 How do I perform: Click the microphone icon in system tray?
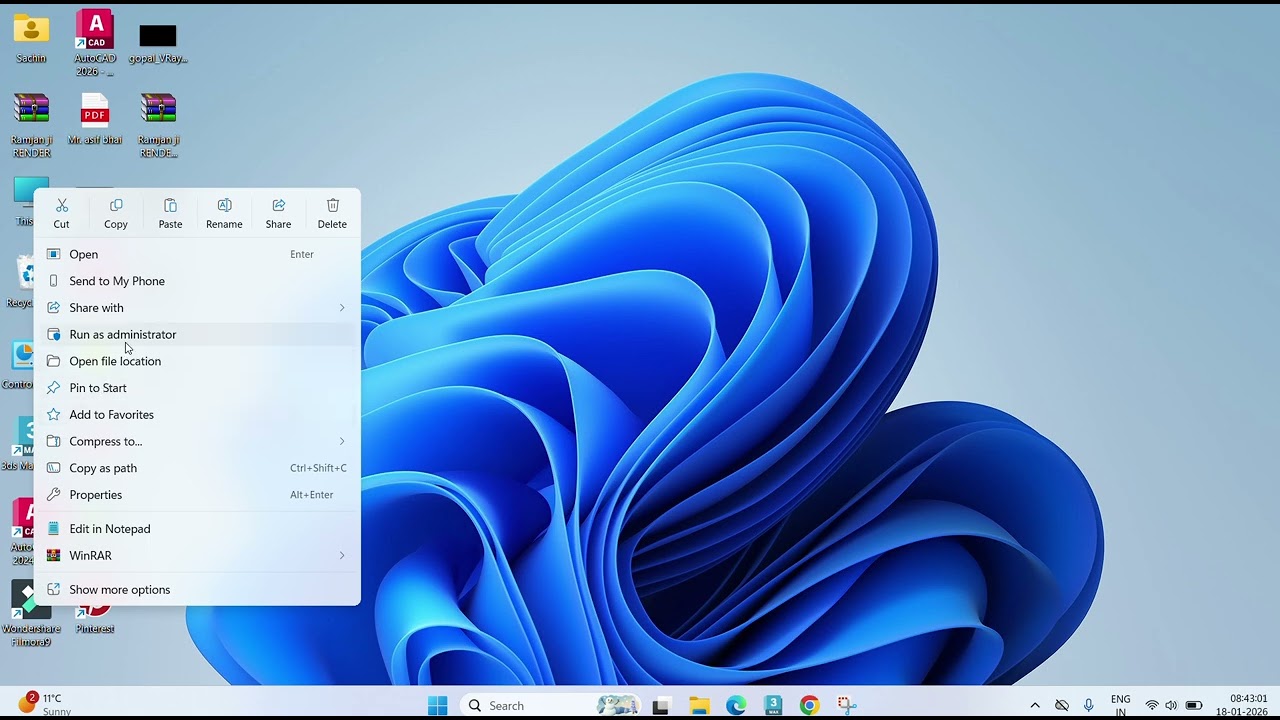1089,706
